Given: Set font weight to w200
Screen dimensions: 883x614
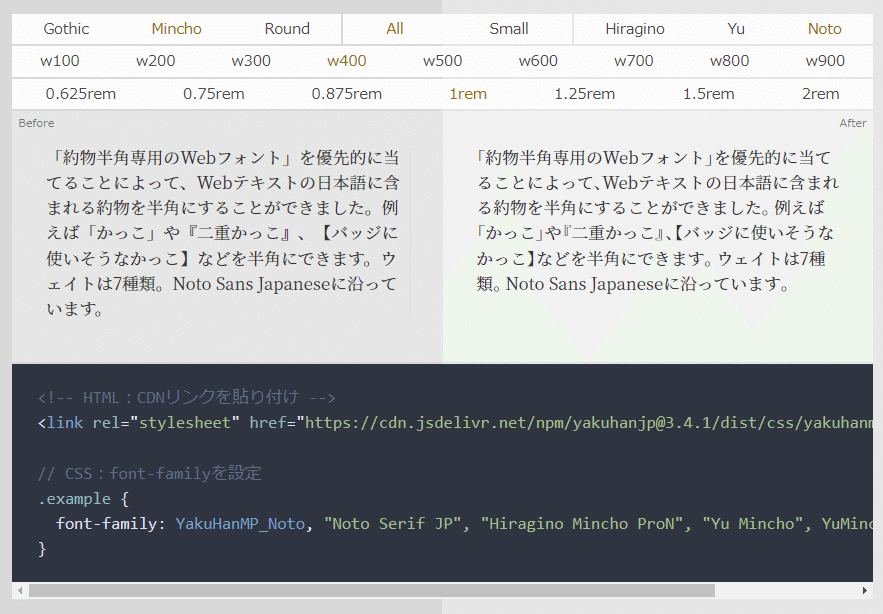Looking at the screenshot, I should coord(155,61).
